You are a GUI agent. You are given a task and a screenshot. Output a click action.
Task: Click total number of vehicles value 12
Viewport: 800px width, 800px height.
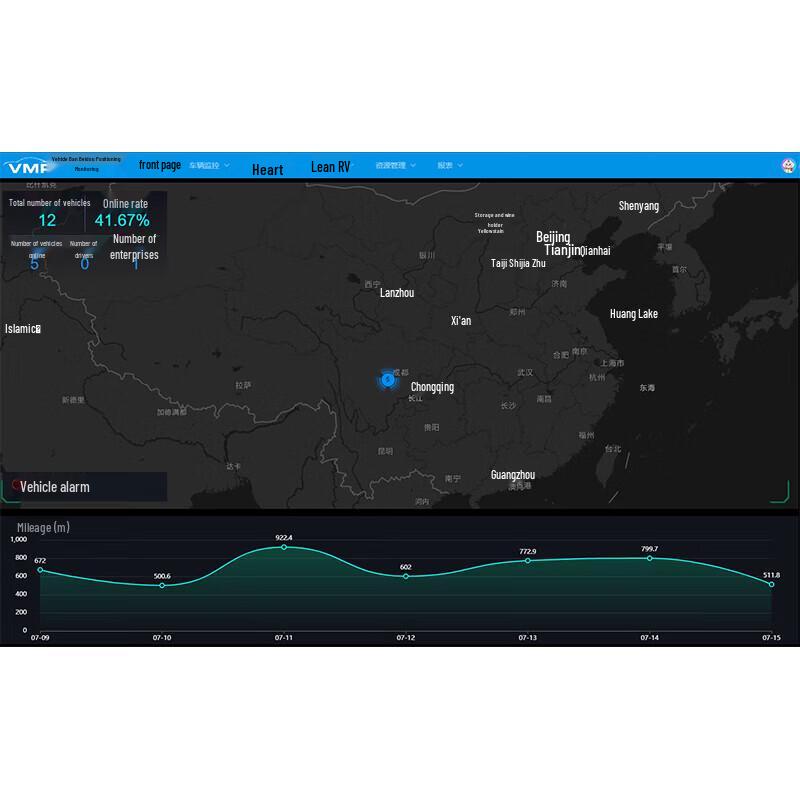click(x=47, y=220)
